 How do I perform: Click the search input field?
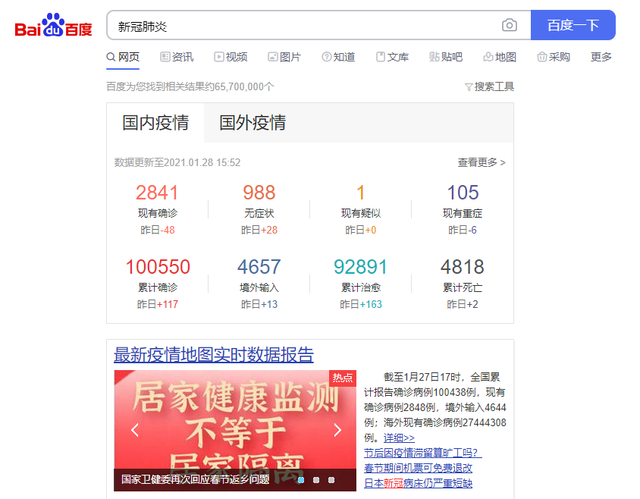click(300, 26)
